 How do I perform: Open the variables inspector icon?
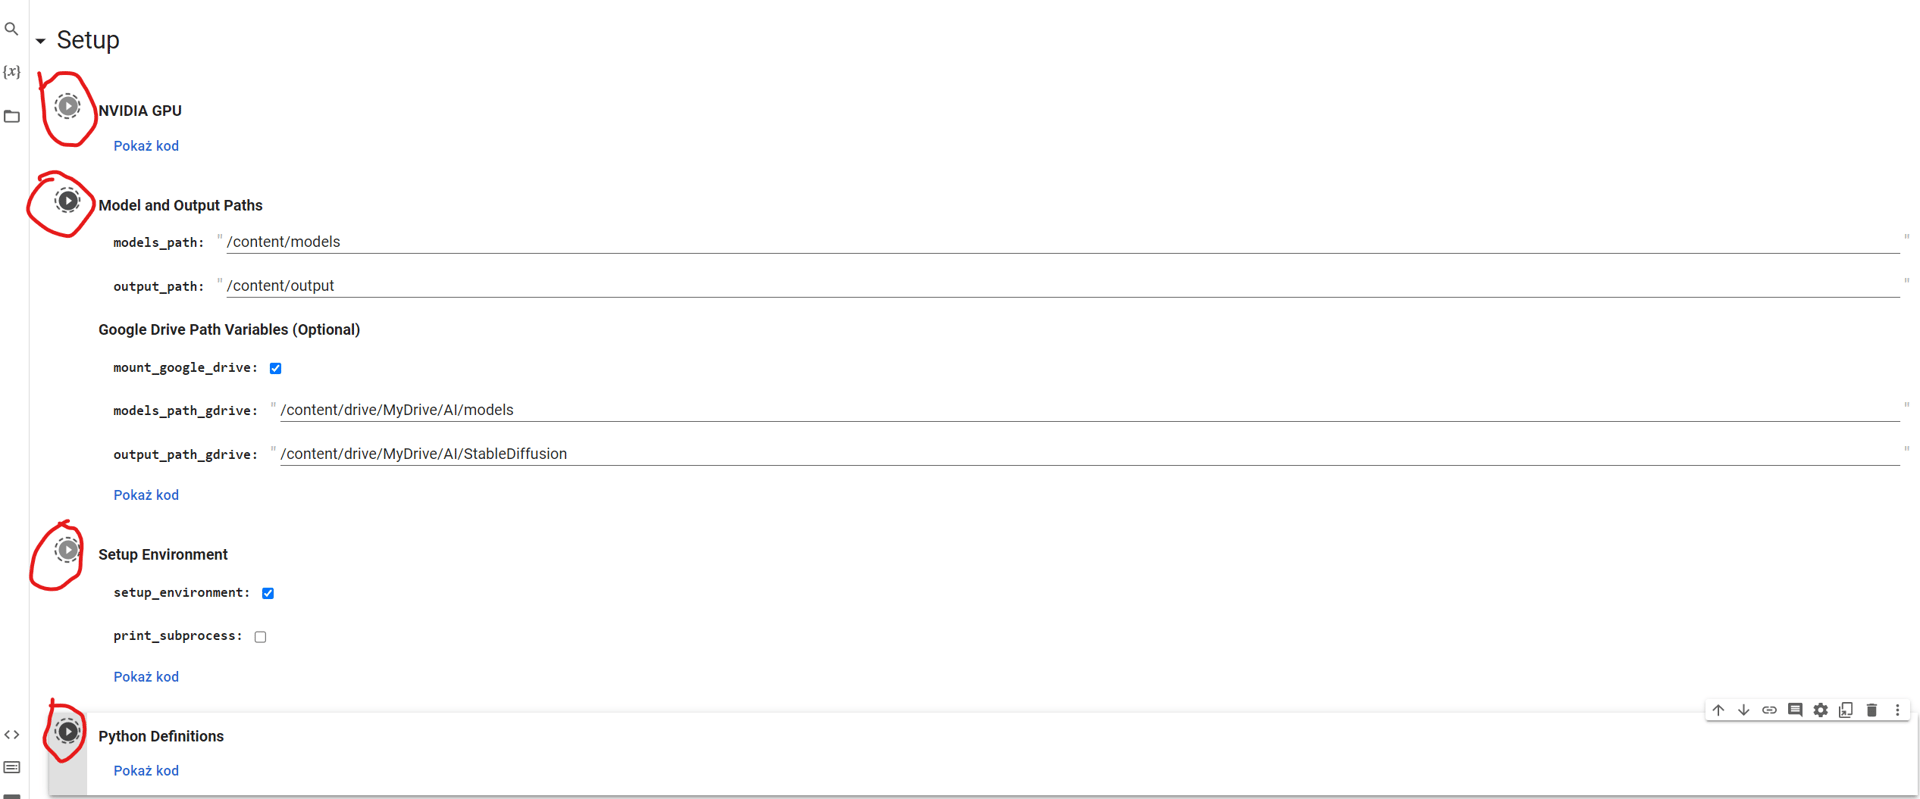(12, 72)
